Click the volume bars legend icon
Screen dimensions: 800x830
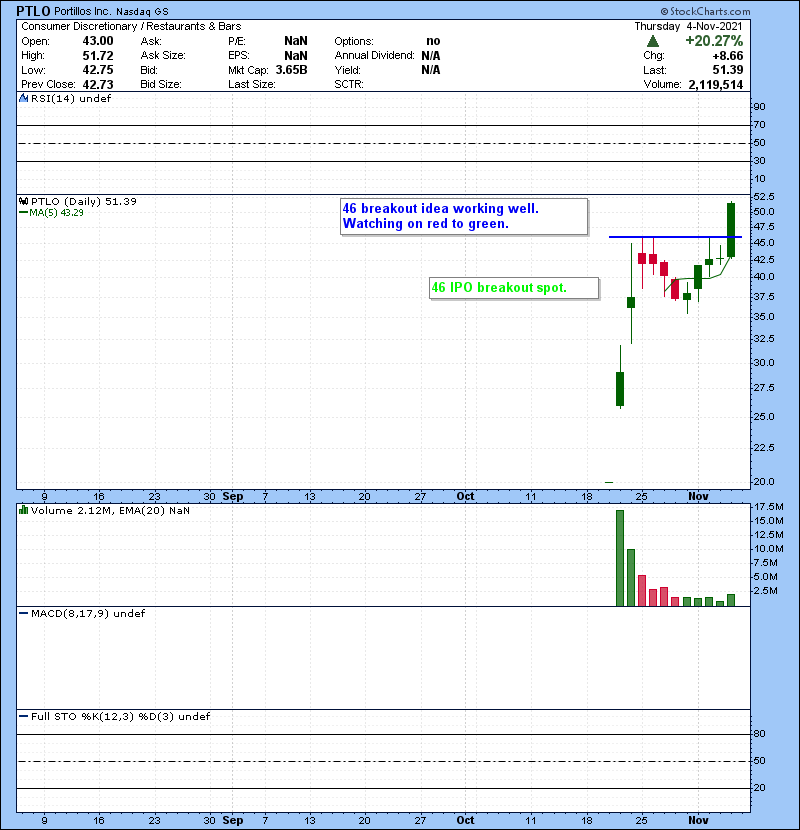(x=23, y=510)
